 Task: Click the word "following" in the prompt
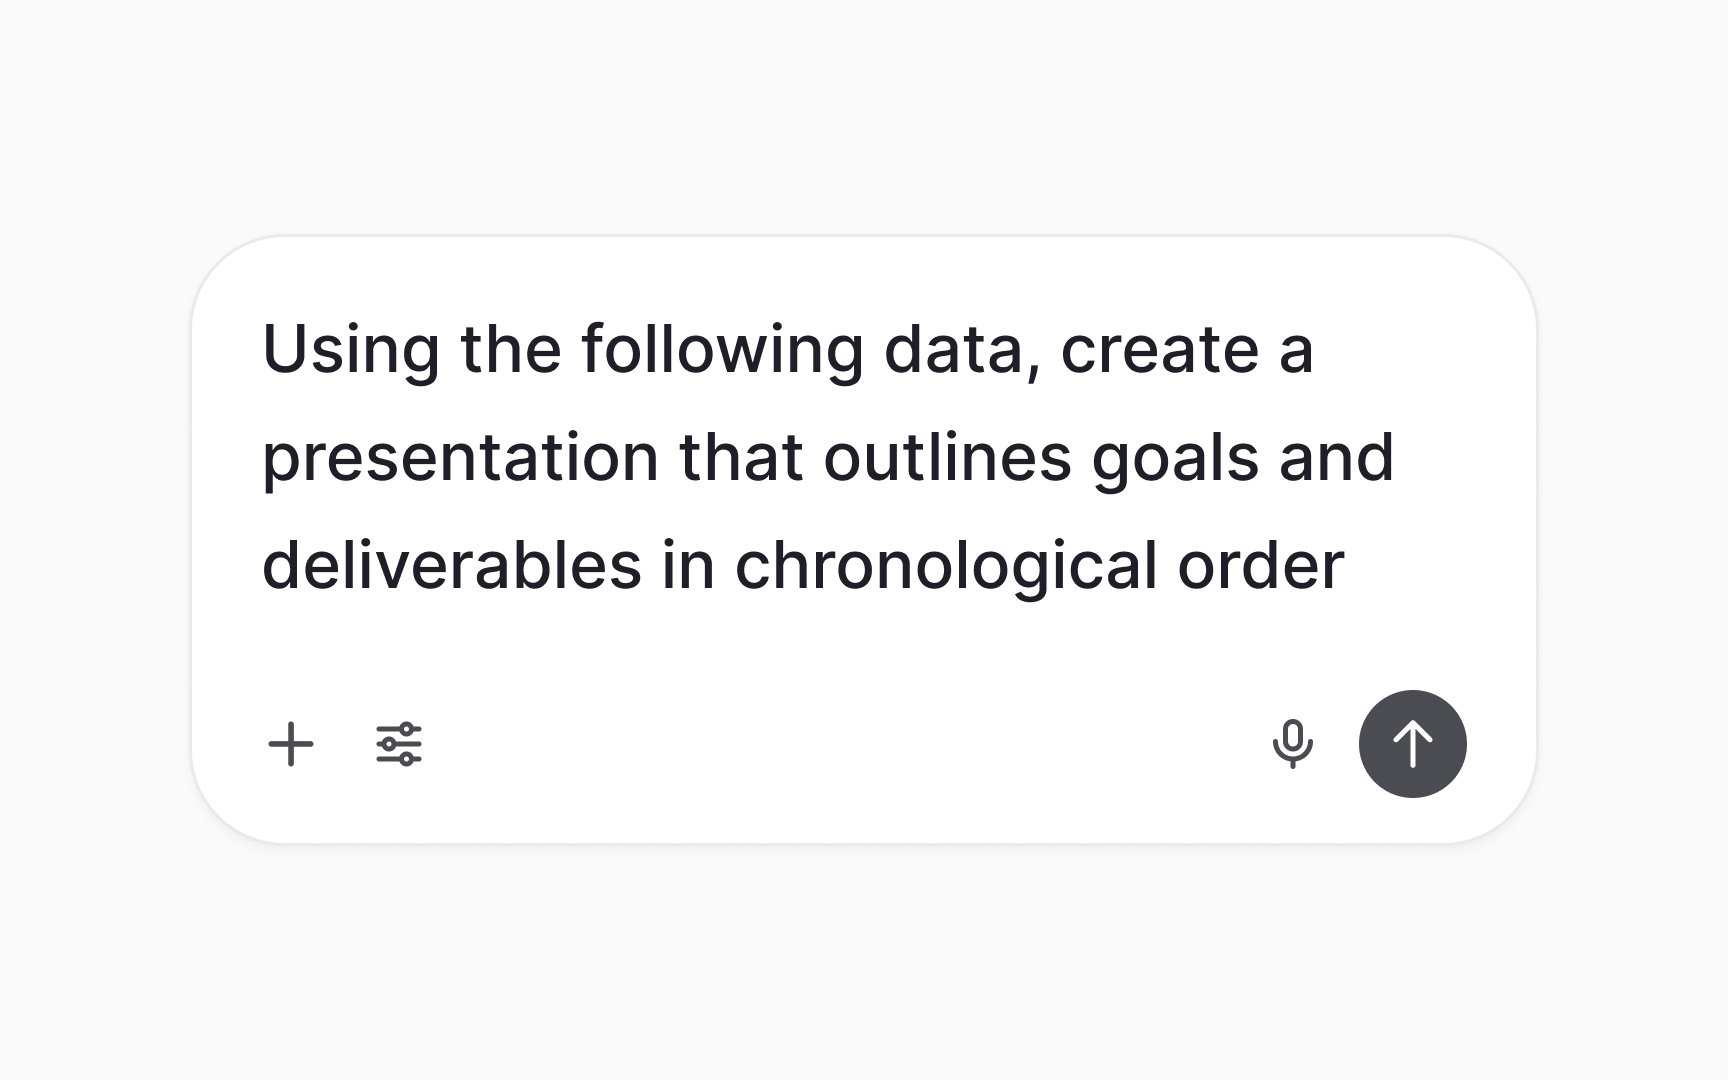[722, 350]
